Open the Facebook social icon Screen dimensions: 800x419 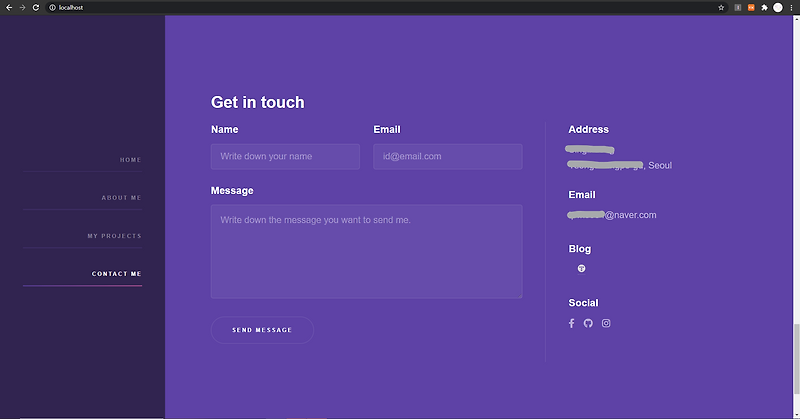571,323
